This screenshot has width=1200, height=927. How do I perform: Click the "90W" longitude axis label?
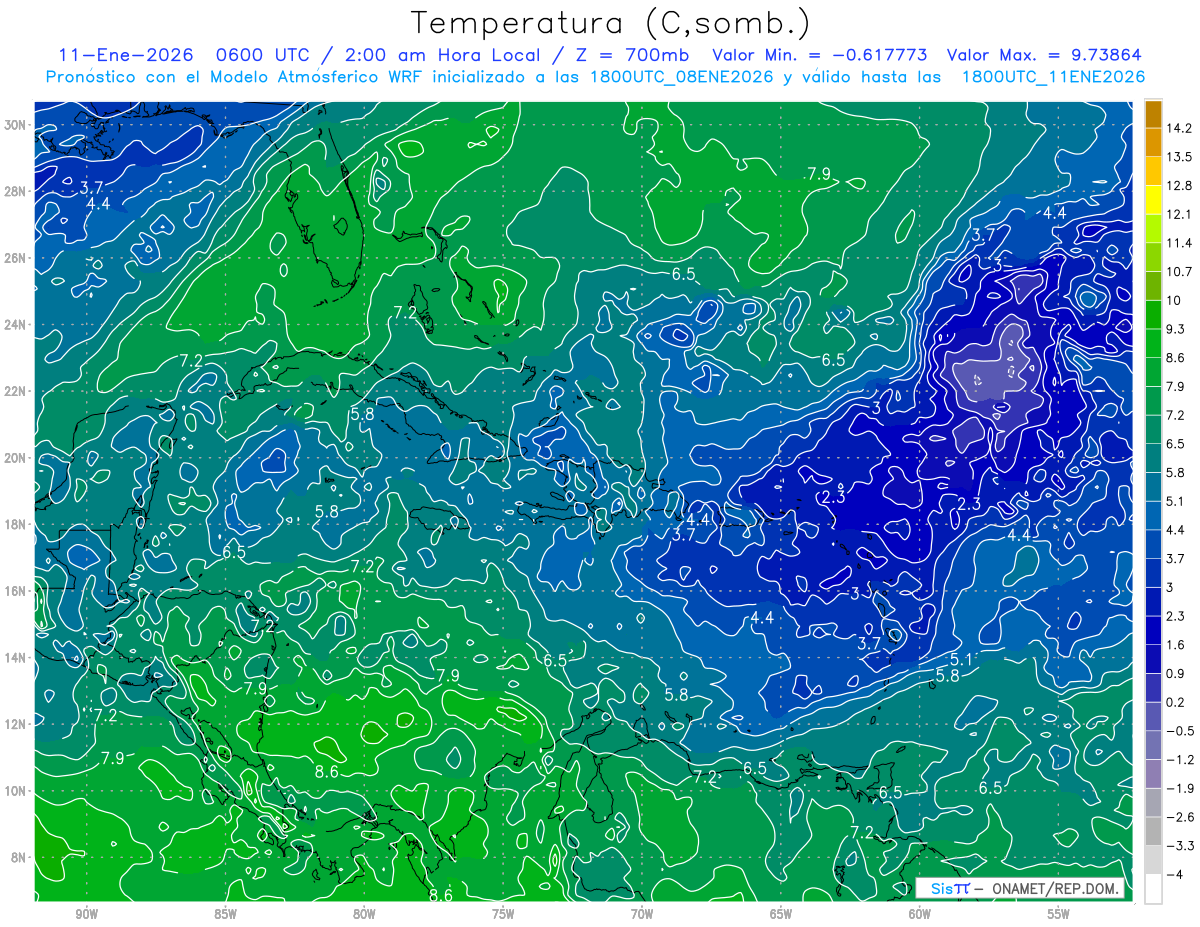point(87,915)
